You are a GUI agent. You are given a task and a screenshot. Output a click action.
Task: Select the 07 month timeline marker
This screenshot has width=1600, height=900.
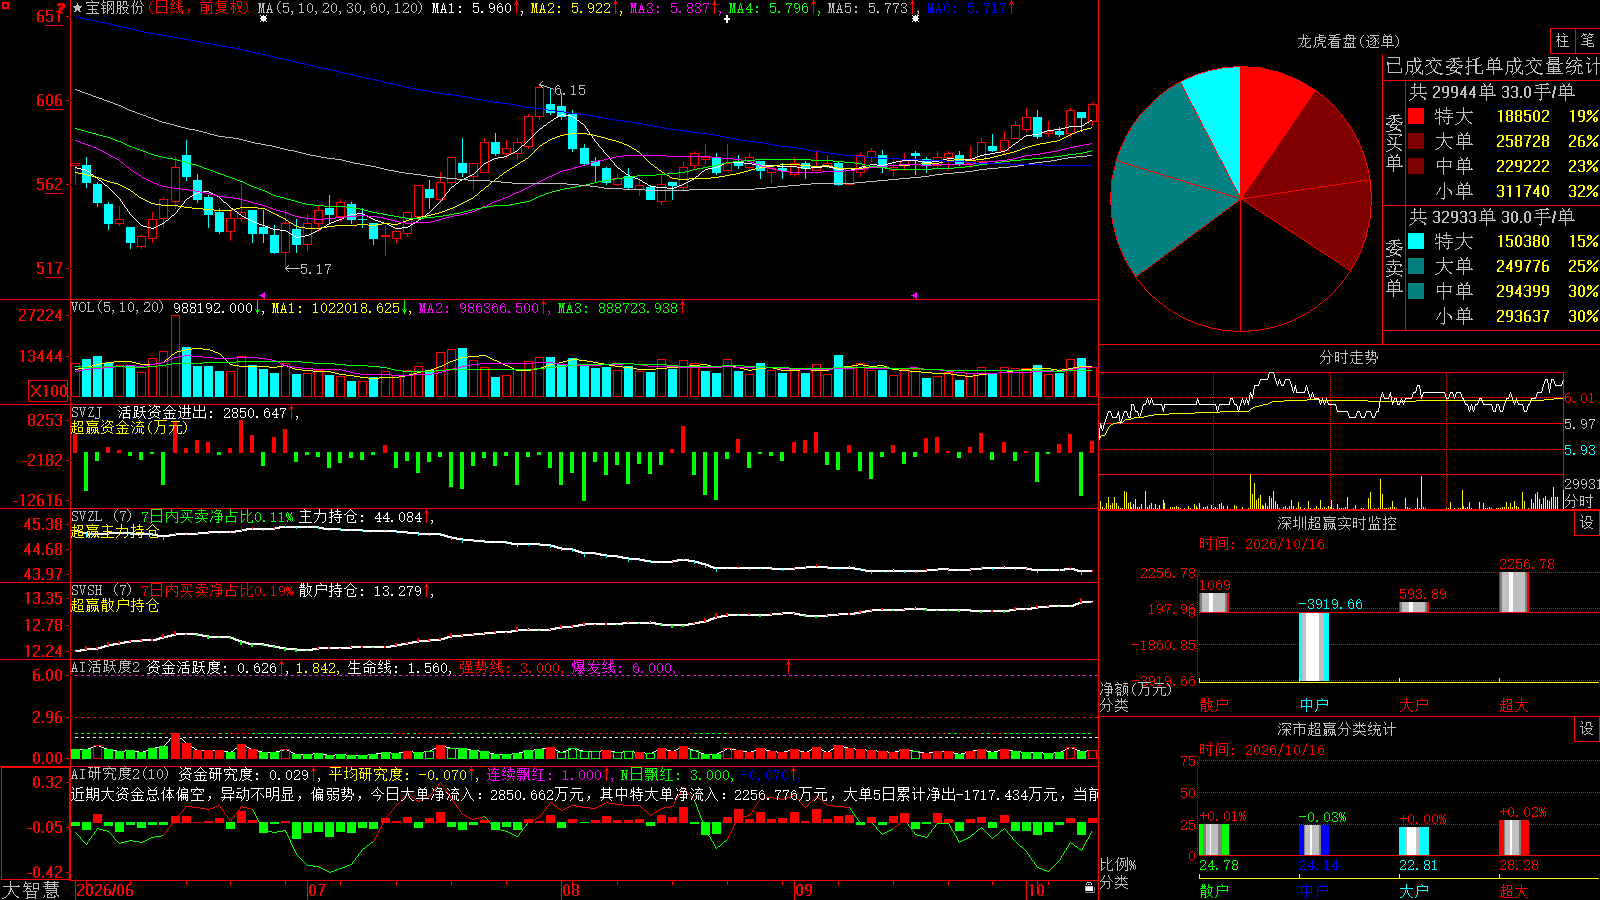click(x=317, y=890)
